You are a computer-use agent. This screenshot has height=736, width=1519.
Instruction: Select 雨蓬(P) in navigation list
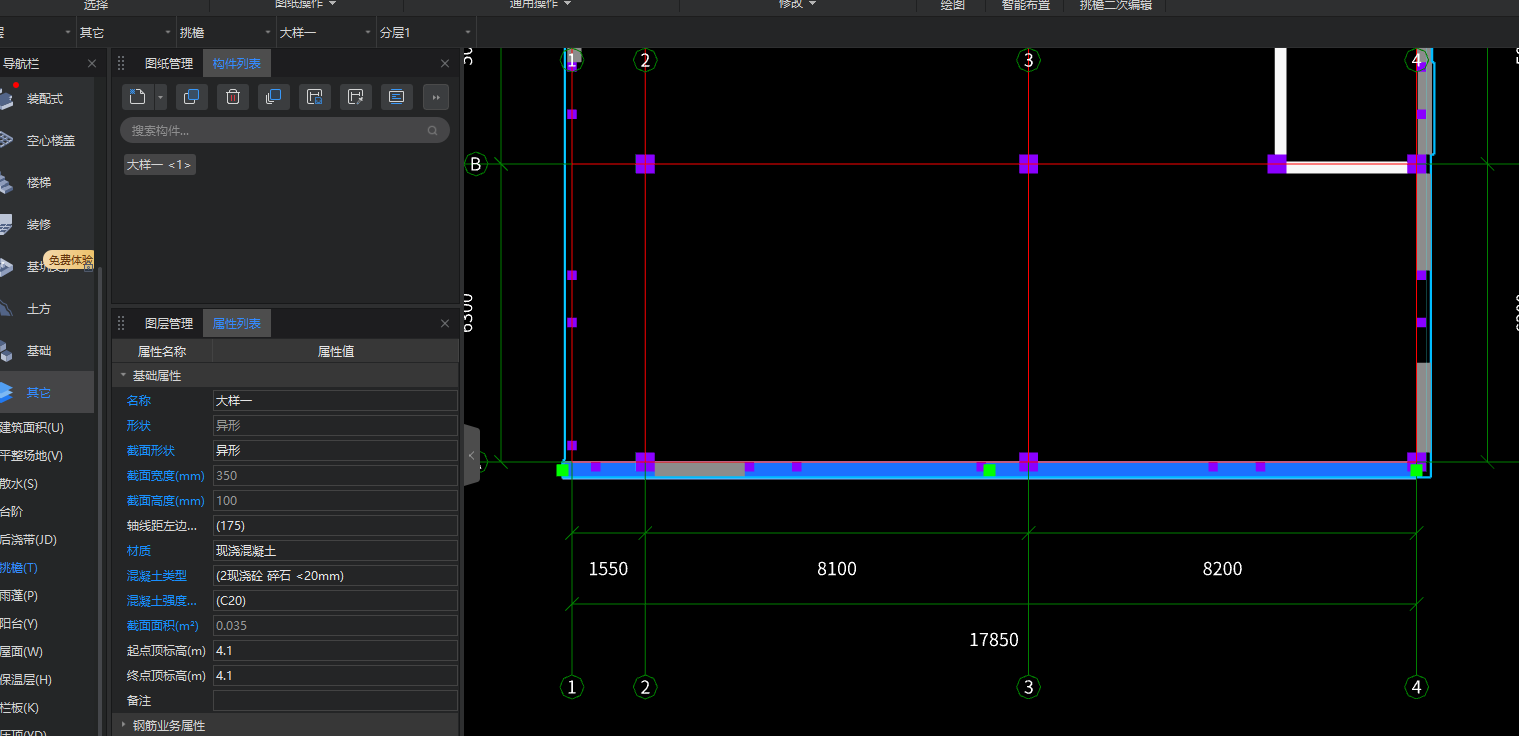(20, 596)
